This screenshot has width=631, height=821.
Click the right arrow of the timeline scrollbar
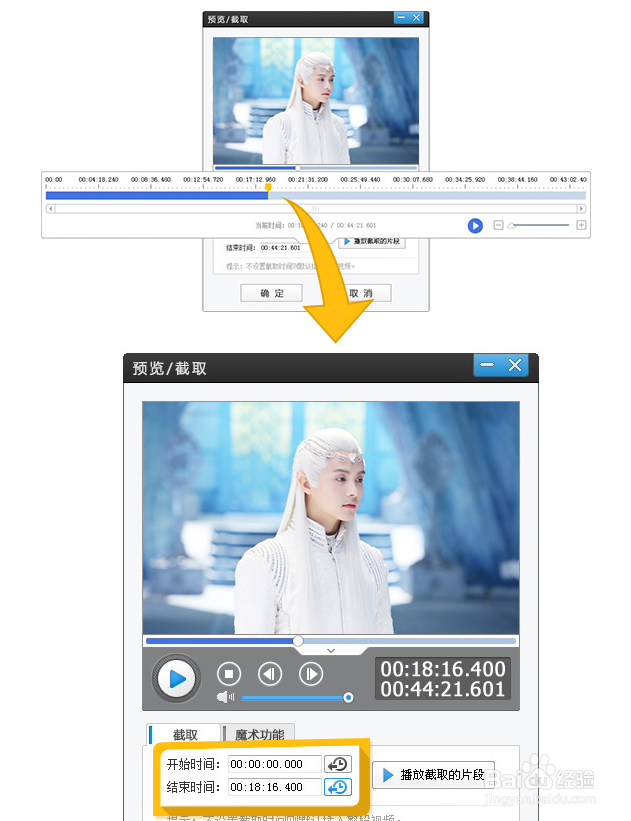coord(581,209)
